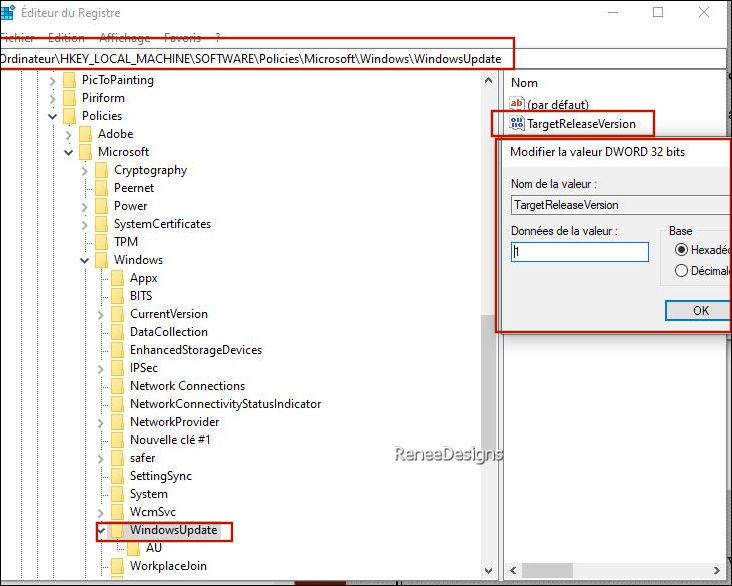Screen dimensions: 732x586
Task: Click the TPM folder icon
Action: point(101,242)
